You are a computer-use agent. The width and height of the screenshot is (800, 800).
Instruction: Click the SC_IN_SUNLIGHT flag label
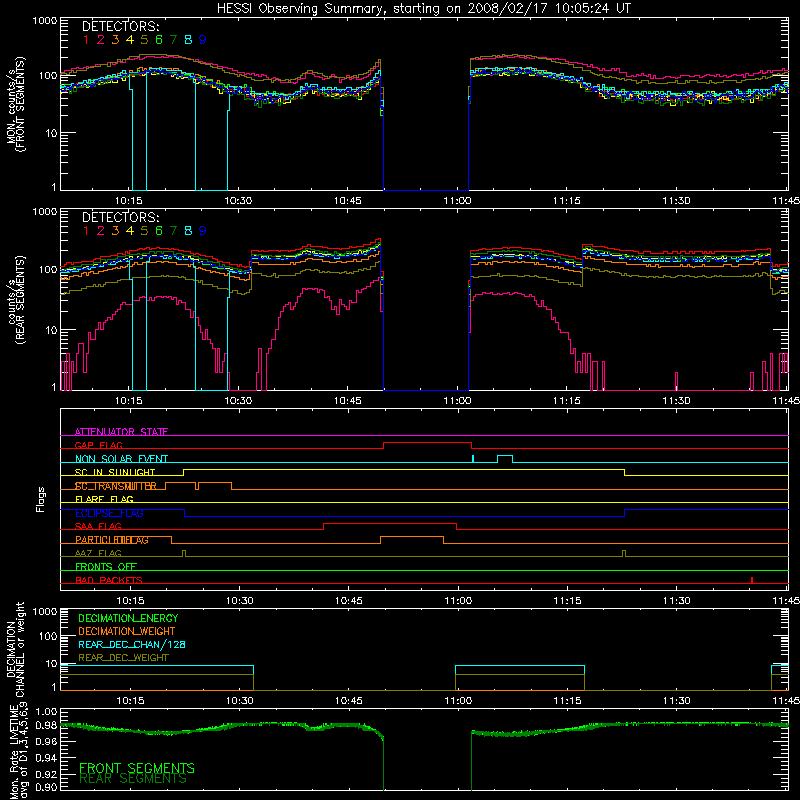point(115,472)
